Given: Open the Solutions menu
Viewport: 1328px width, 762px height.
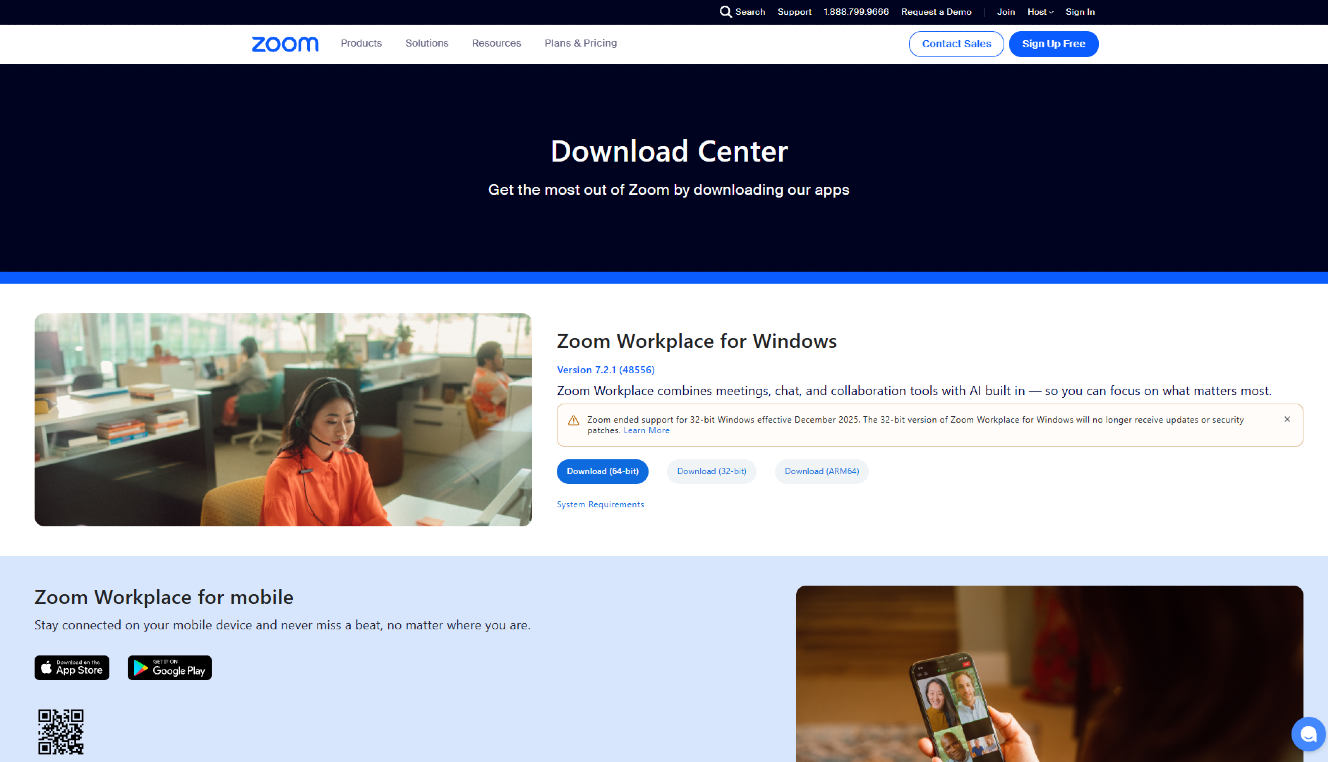Looking at the screenshot, I should click(x=427, y=43).
